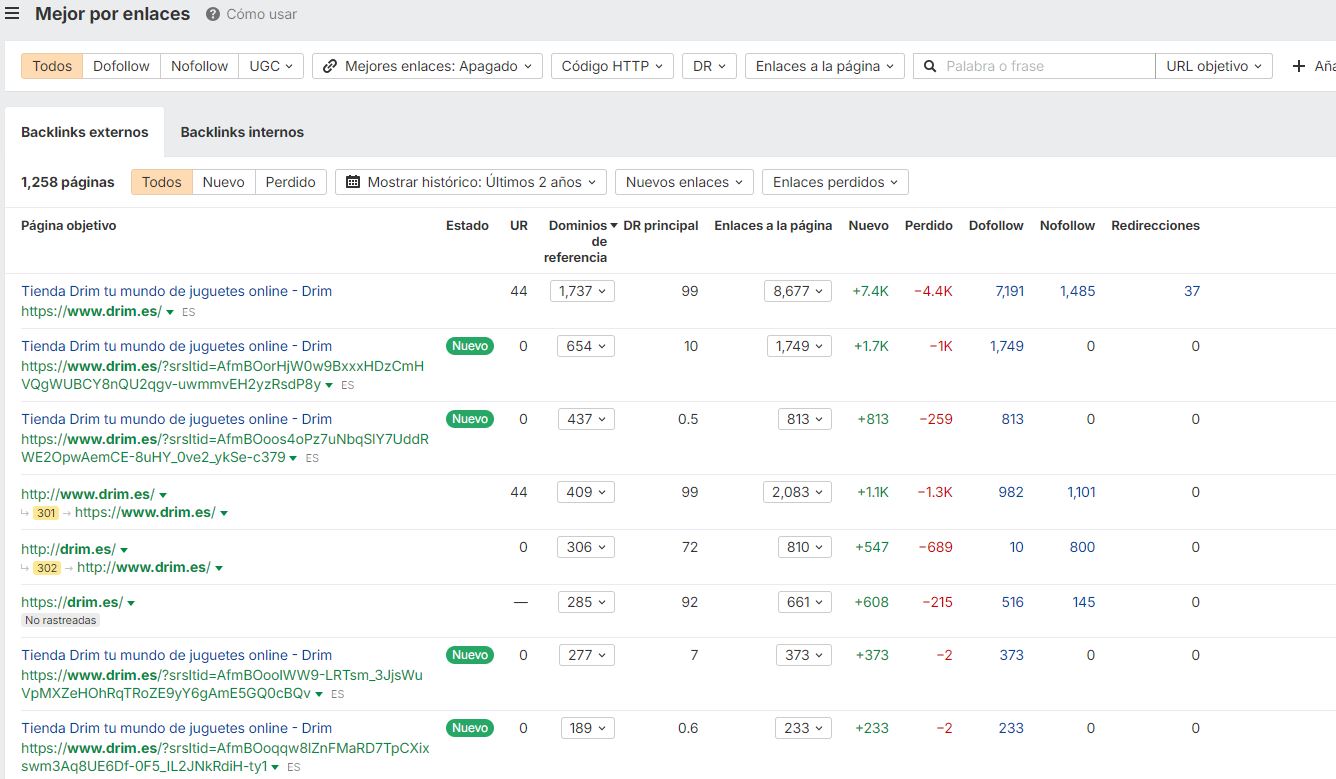The image size is (1336, 779).
Task: Enable the Dofollow filter
Action: [121, 65]
